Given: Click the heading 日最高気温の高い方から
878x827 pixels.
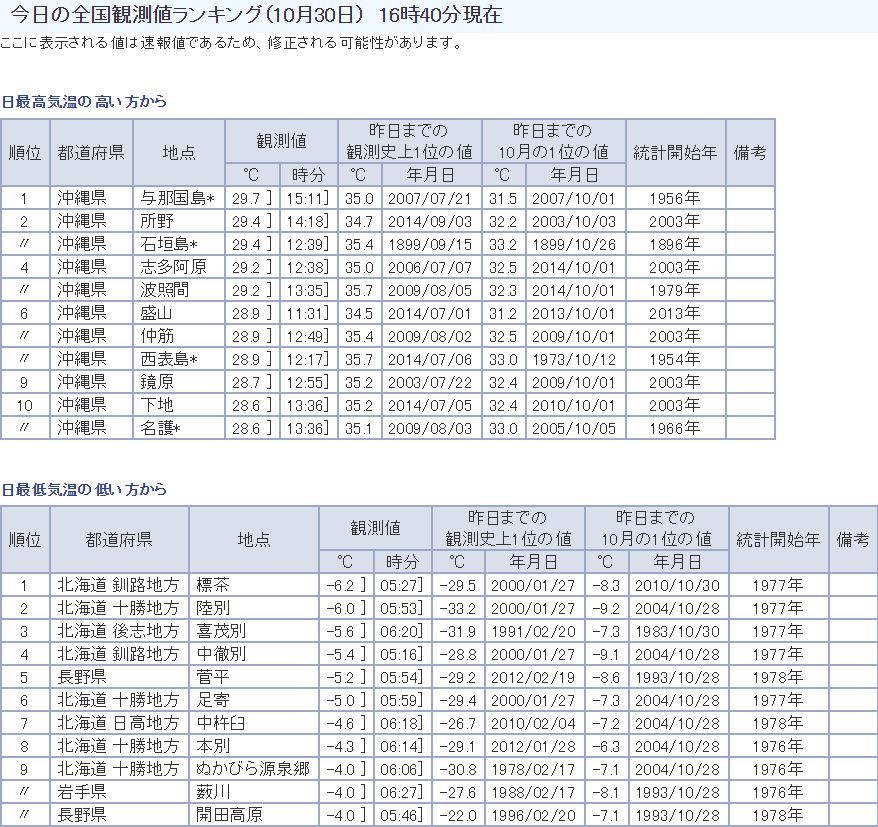Looking at the screenshot, I should 84,101.
